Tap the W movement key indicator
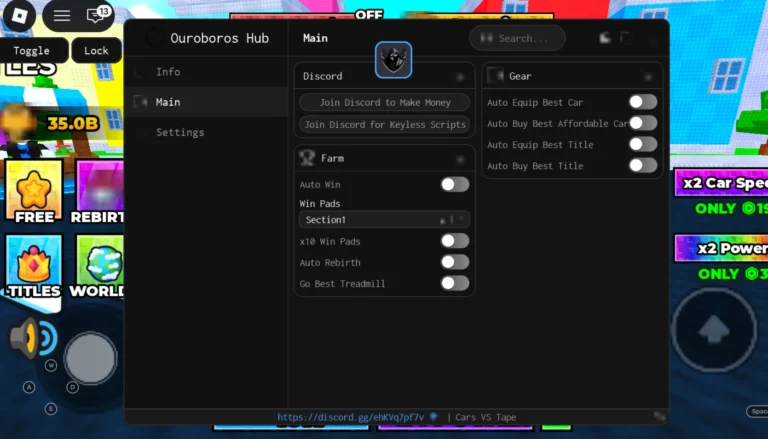The width and height of the screenshot is (768, 439). point(51,365)
